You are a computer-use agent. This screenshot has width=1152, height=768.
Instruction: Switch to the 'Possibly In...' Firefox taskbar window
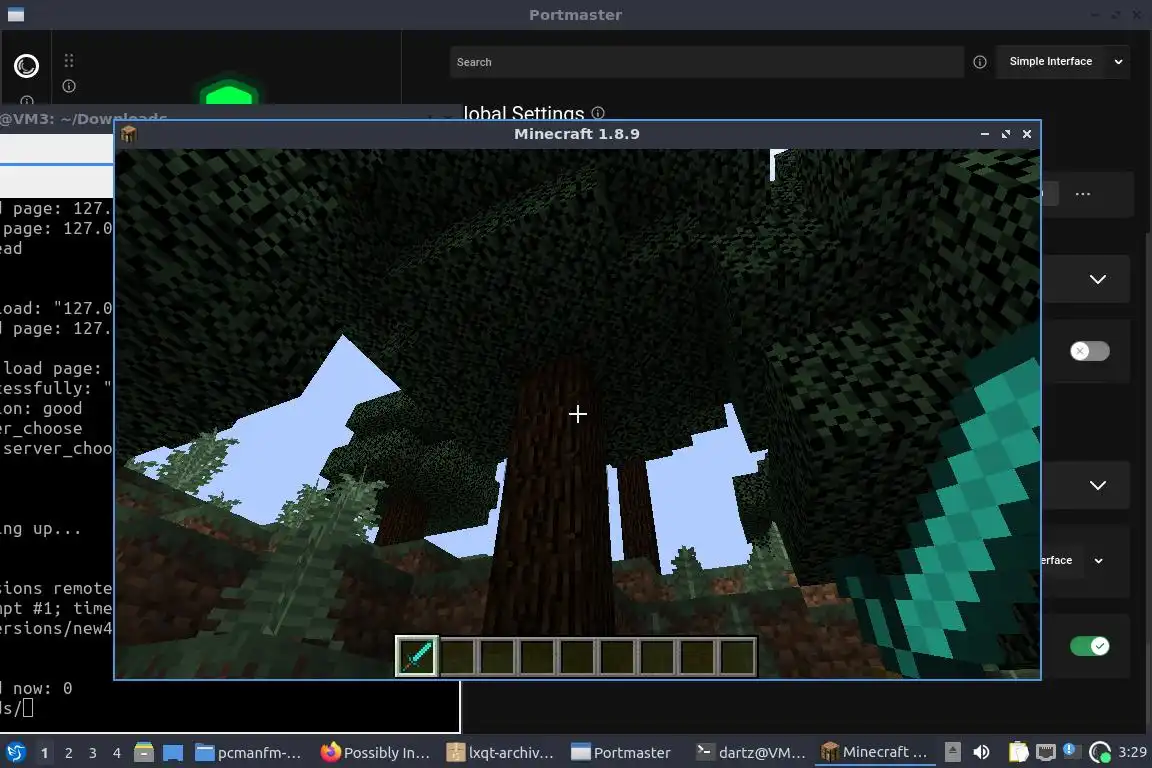point(375,753)
